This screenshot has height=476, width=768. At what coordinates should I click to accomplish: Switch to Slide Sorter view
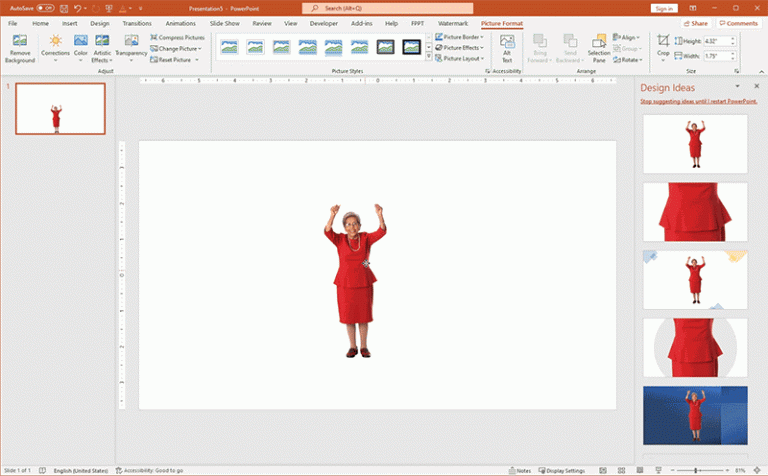click(x=621, y=471)
